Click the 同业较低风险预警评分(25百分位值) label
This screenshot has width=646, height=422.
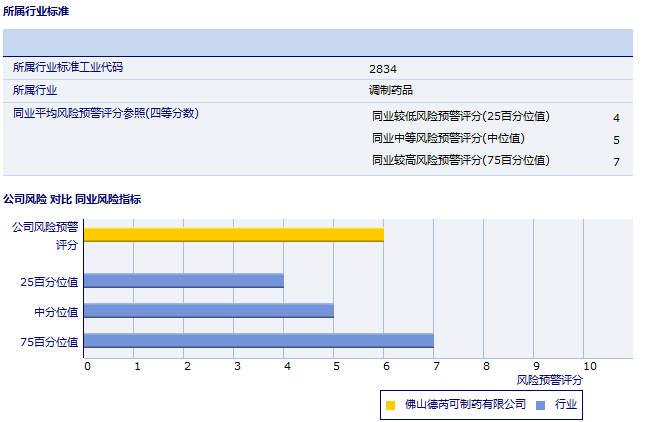tap(460, 116)
